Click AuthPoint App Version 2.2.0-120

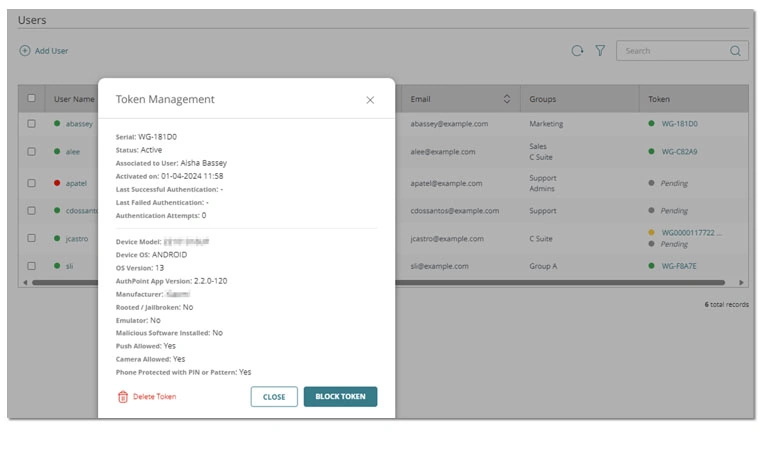pos(211,281)
